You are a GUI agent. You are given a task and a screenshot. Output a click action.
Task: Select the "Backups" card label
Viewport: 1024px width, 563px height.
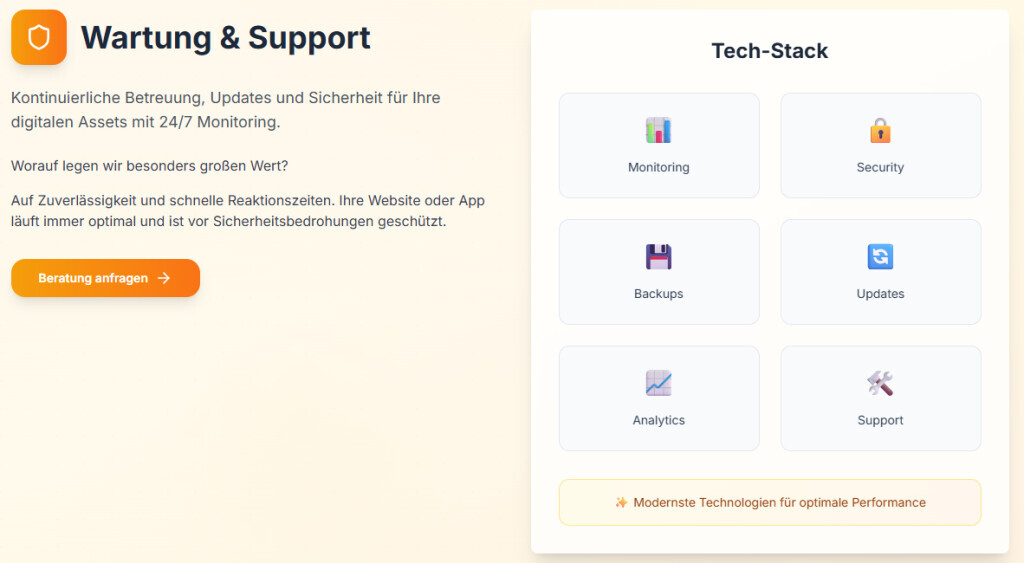tap(659, 294)
